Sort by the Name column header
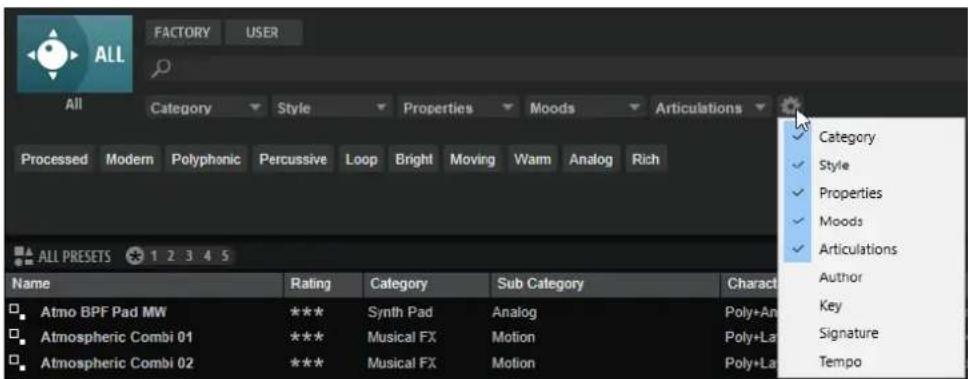Screen dimensions: 968x379 coord(144,285)
